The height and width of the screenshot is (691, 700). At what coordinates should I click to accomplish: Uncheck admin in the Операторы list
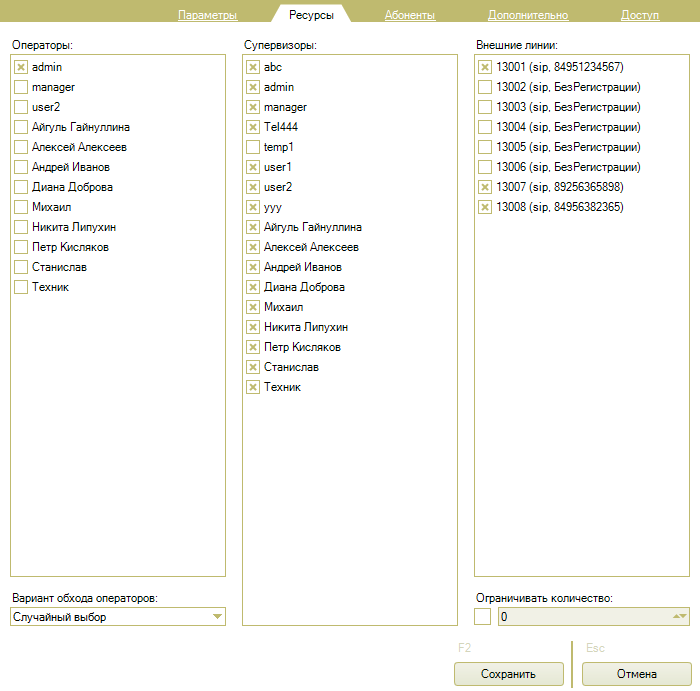tap(20, 67)
